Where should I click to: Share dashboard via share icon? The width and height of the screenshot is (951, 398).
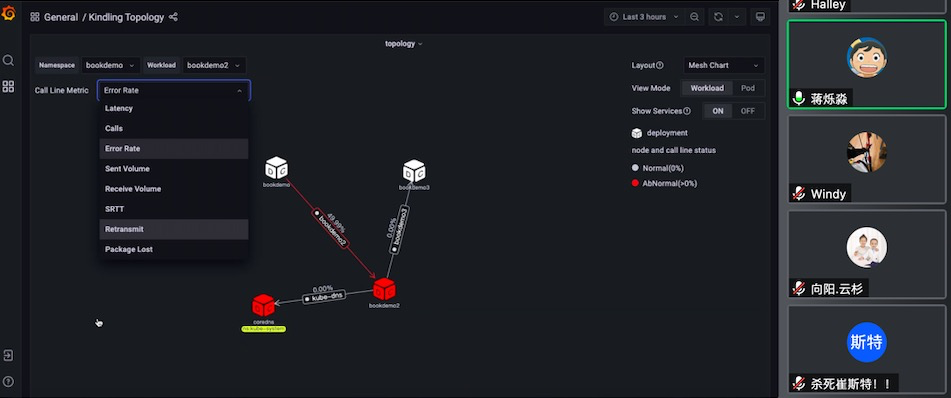pyautogui.click(x=173, y=17)
